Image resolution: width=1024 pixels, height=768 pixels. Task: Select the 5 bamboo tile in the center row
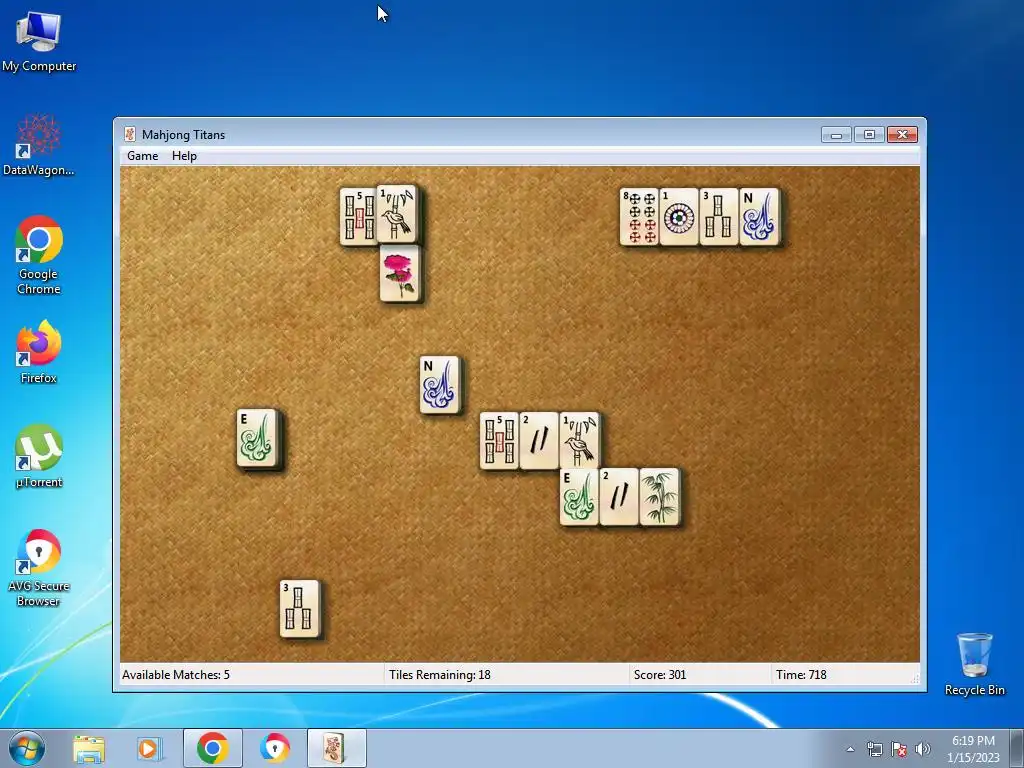(500, 441)
